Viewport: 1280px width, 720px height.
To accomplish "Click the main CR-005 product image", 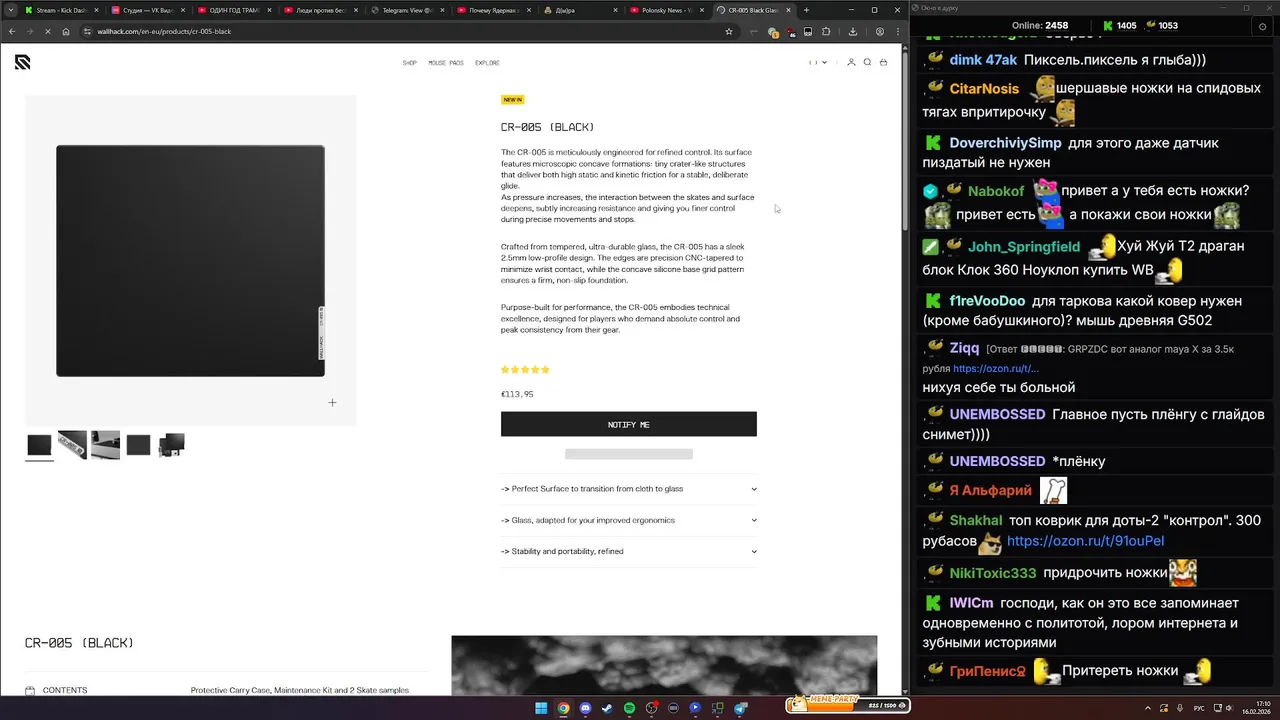I will click(x=190, y=261).
